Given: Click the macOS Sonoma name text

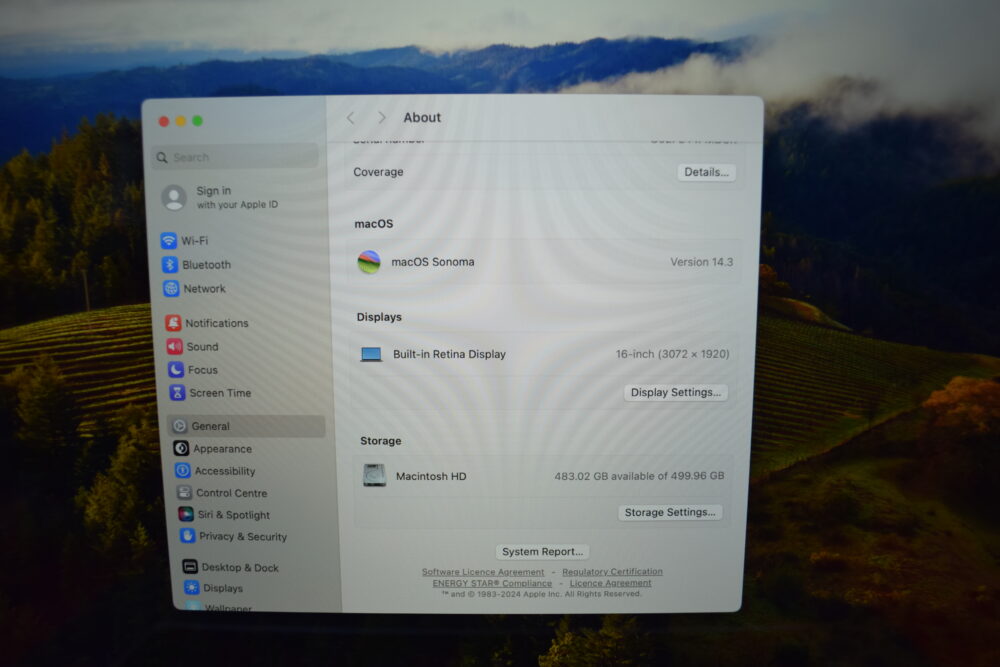Looking at the screenshot, I should click(x=432, y=262).
